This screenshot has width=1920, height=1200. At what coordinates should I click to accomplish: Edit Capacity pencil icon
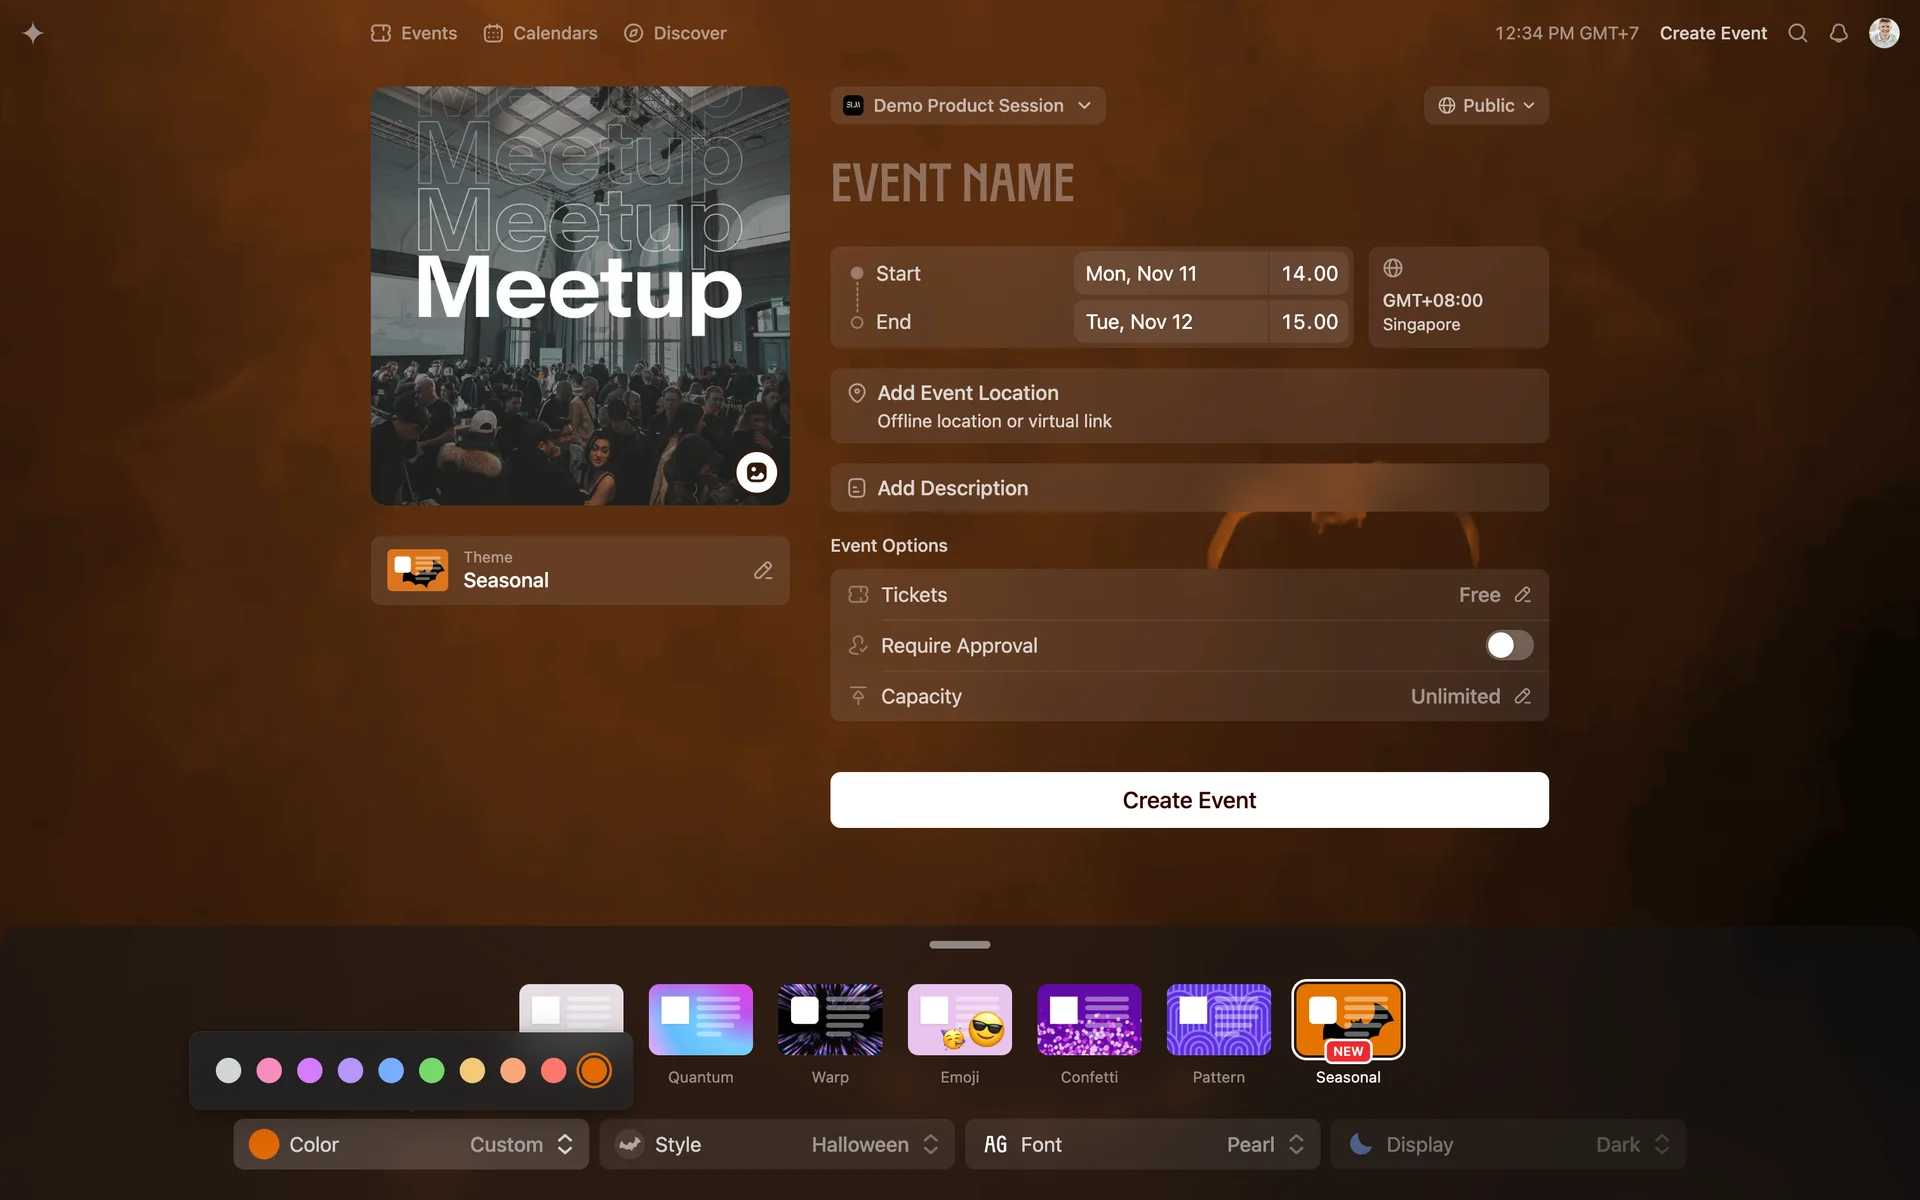click(x=1522, y=696)
